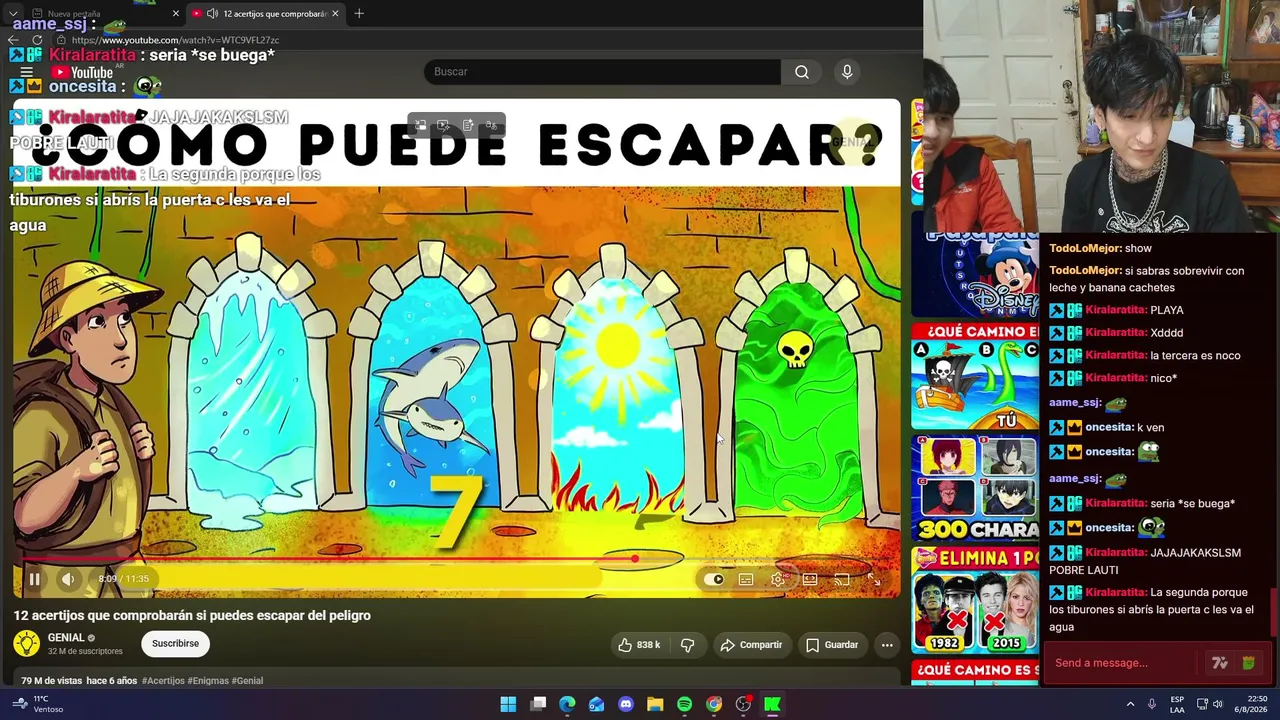1280x720 pixels.
Task: Click the #Acertijos hashtag
Action: click(x=163, y=681)
